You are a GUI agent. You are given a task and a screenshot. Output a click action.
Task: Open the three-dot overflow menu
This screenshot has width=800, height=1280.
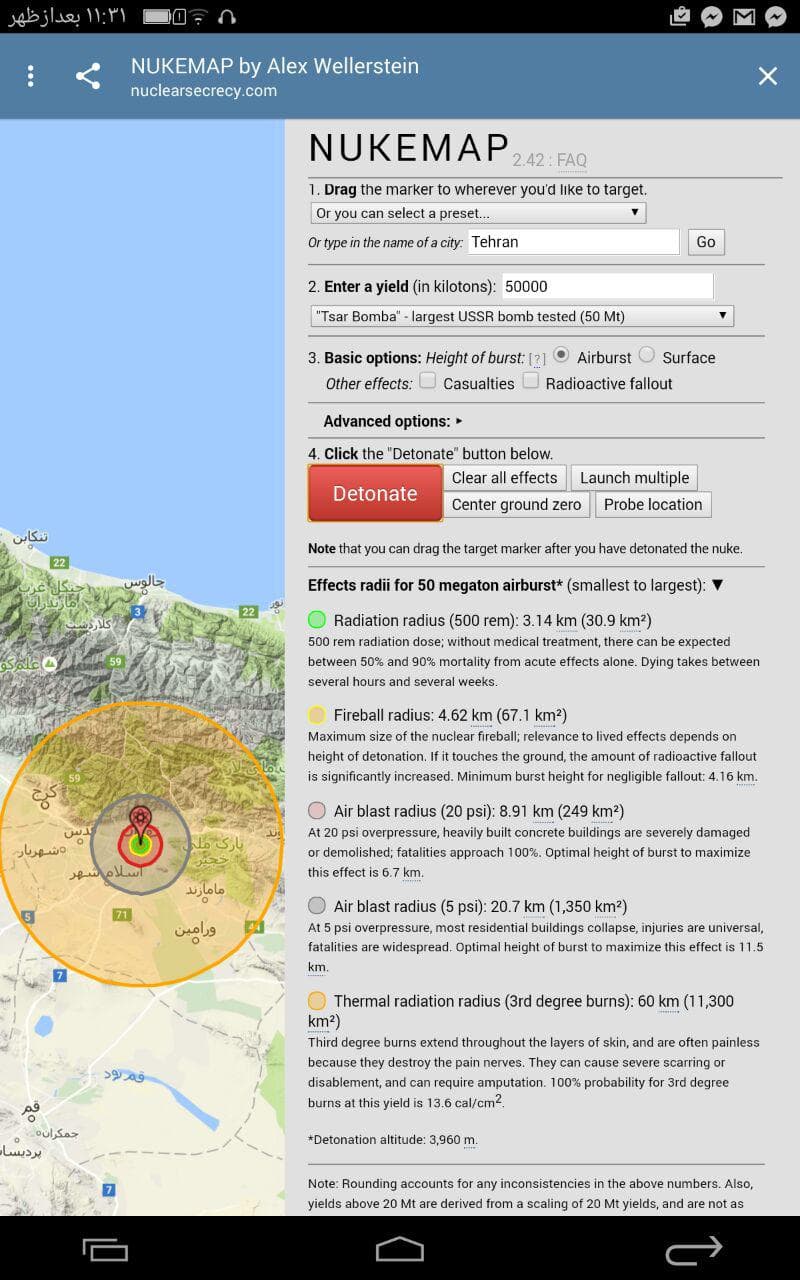tap(31, 76)
